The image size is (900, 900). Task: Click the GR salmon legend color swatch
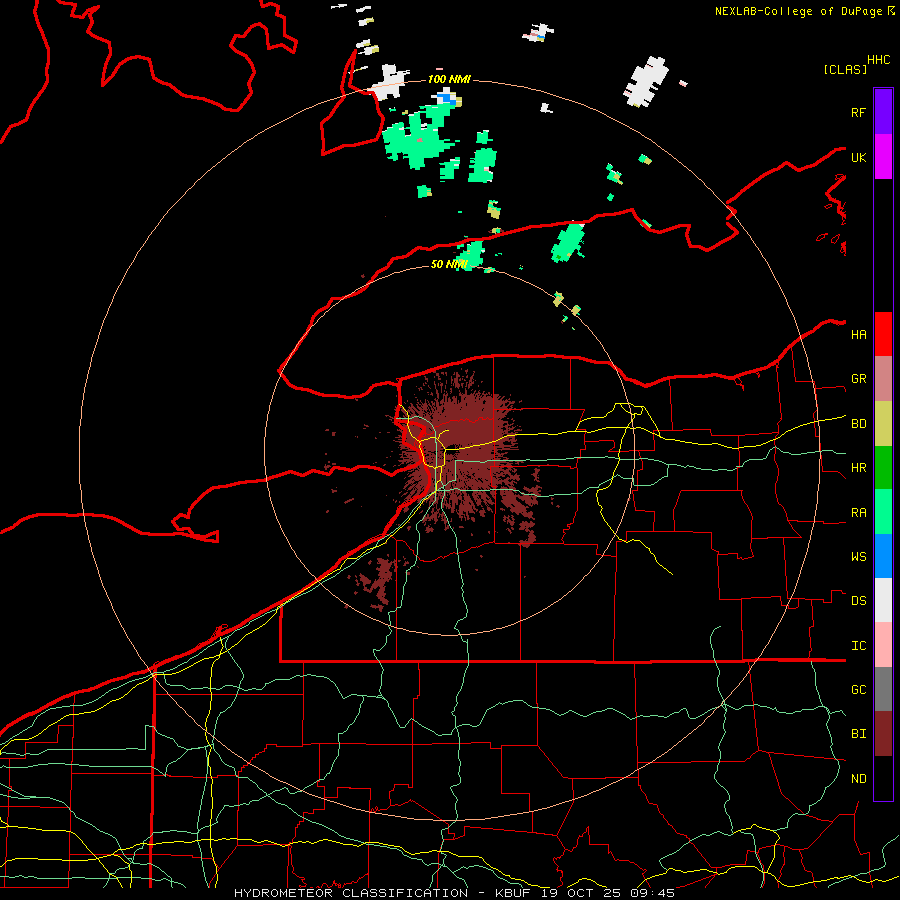click(883, 379)
